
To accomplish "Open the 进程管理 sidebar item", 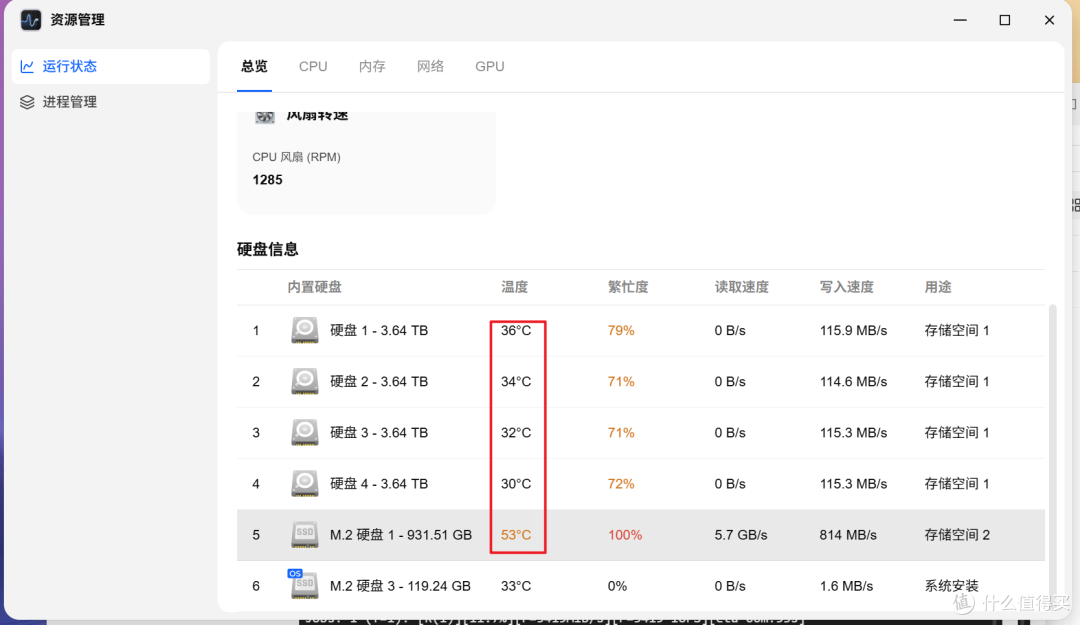I will click(111, 102).
